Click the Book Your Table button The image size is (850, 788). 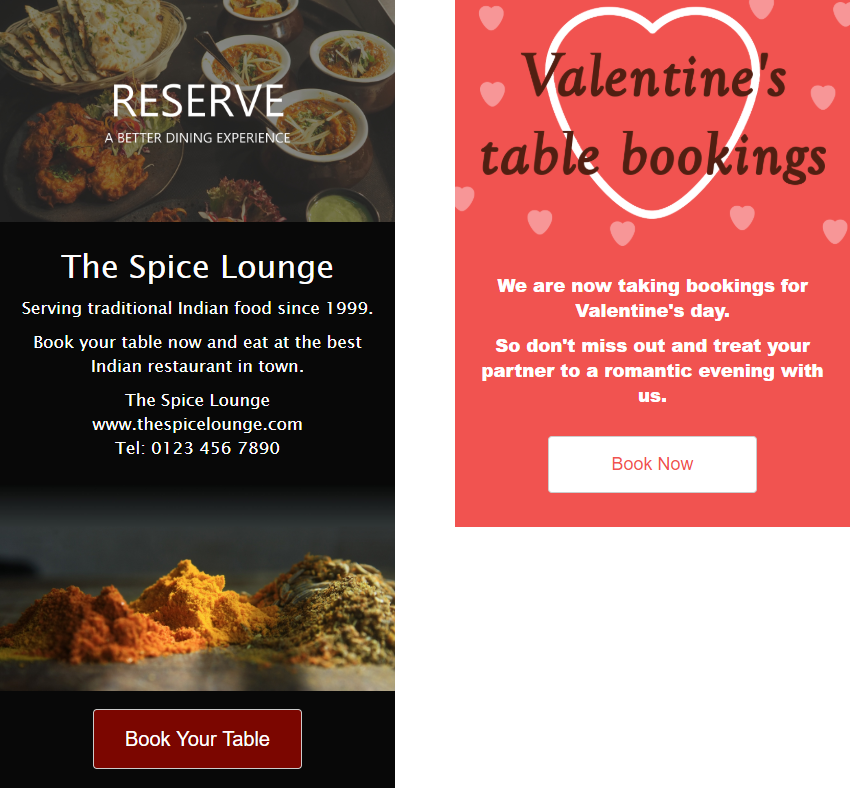197,739
